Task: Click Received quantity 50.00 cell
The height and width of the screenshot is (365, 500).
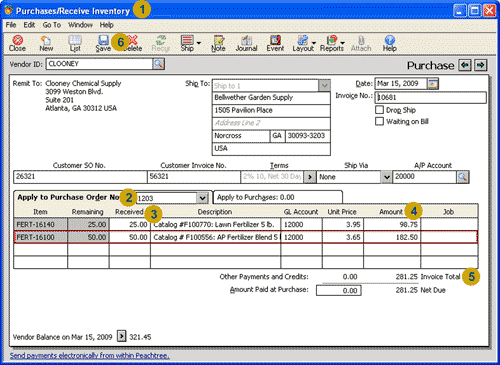Action: coord(130,237)
